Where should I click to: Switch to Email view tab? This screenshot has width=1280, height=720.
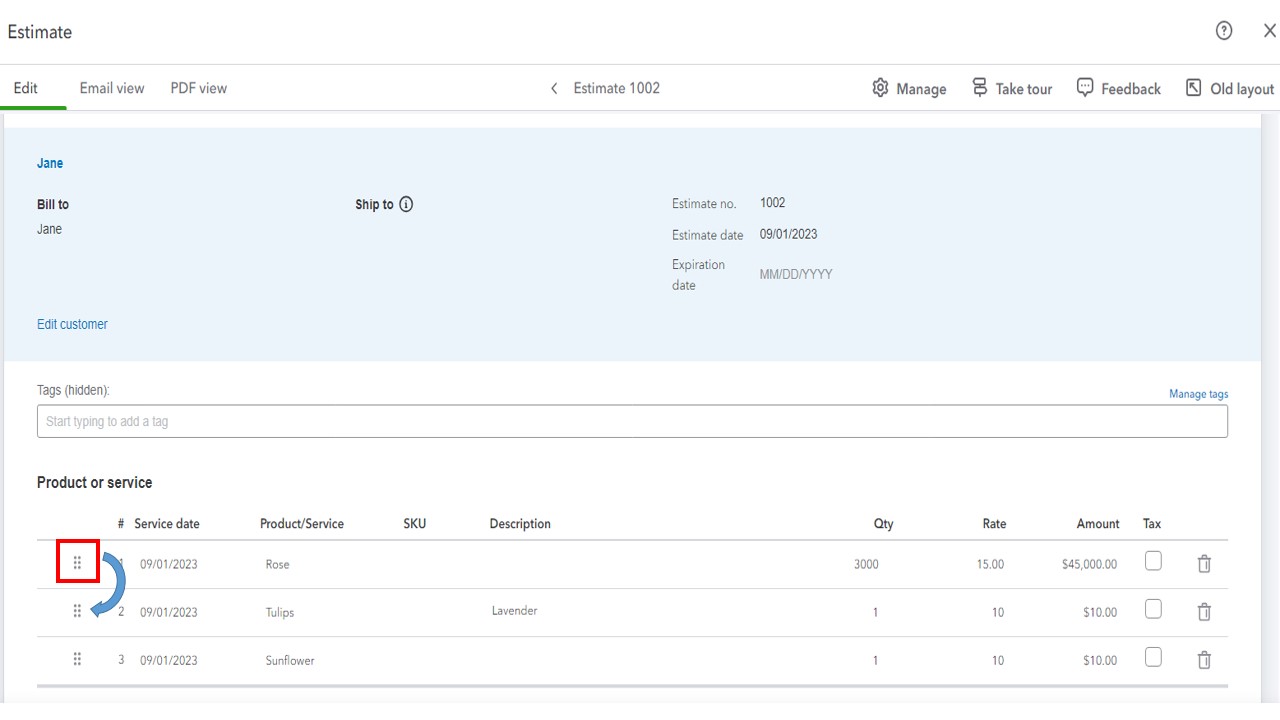(x=112, y=88)
